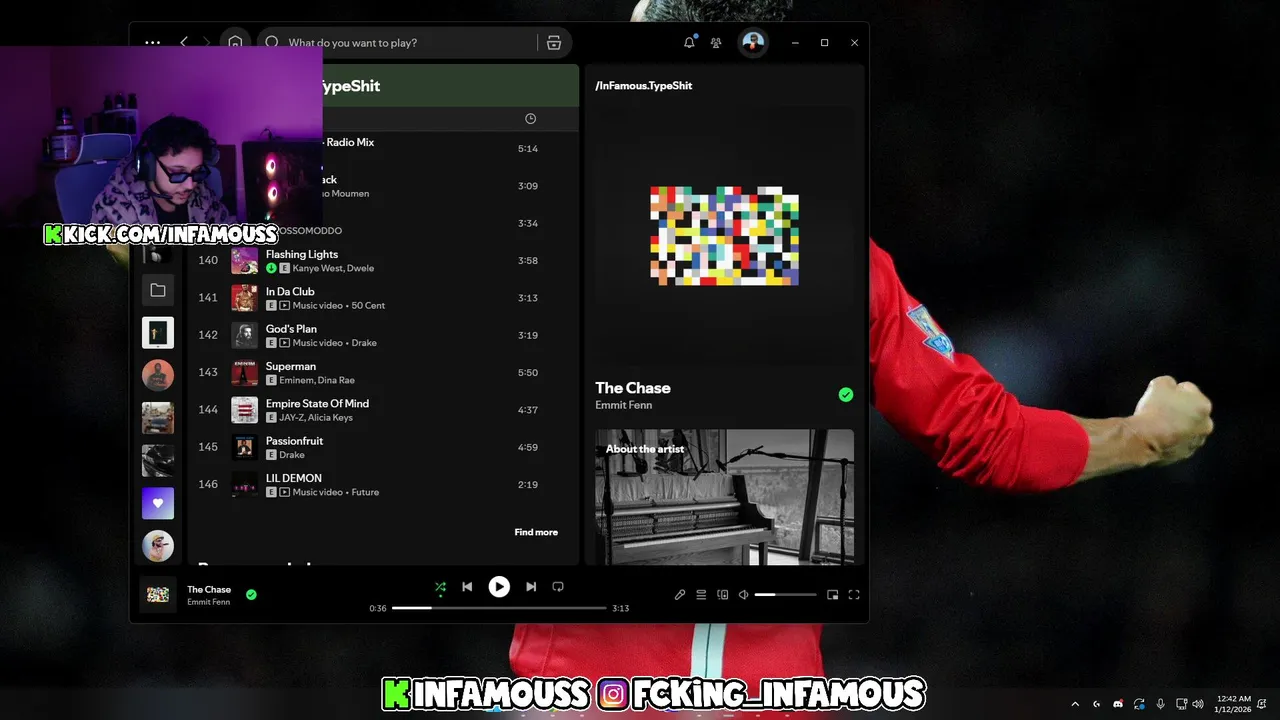The height and width of the screenshot is (720, 1280).
Task: Click the taskbar microphone icon
Action: tap(1160, 704)
